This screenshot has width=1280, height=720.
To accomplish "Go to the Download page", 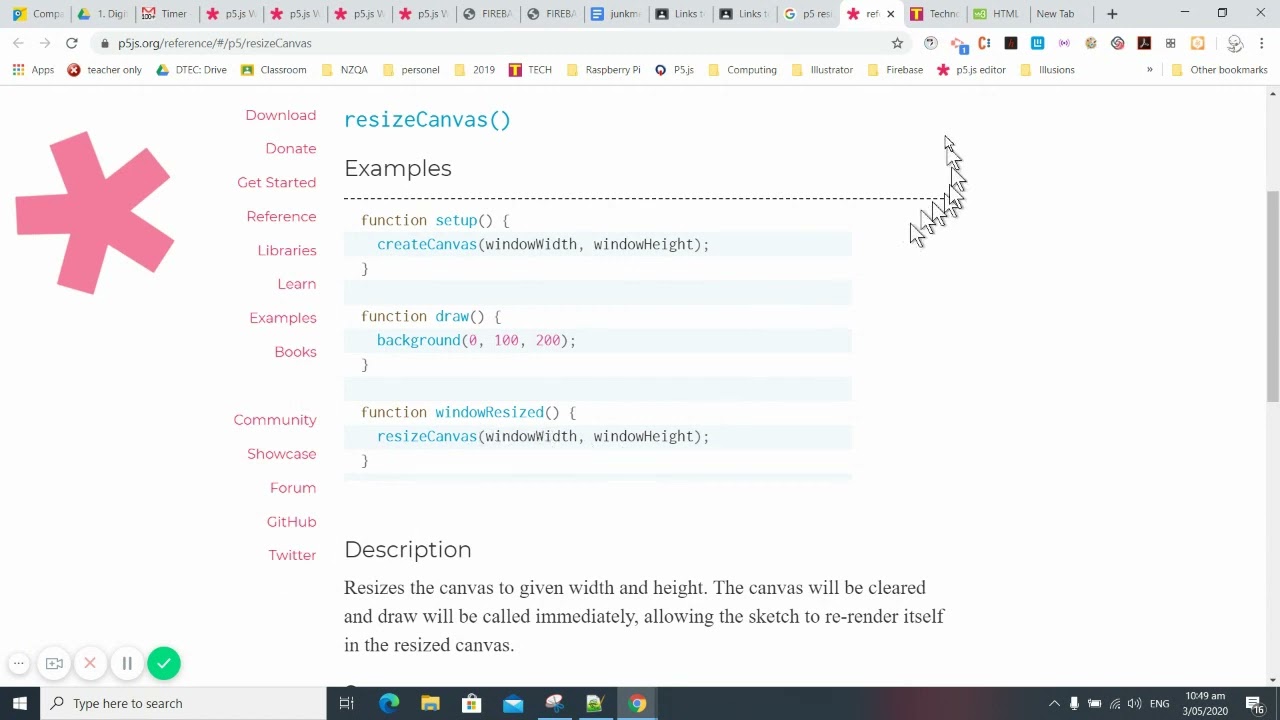I will coord(281,115).
